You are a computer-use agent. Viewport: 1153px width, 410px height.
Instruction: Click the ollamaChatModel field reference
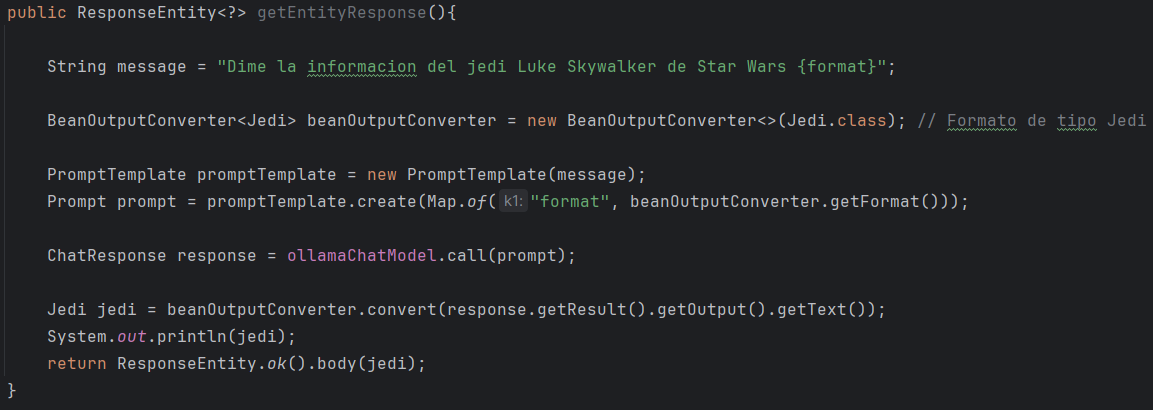[x=361, y=255]
